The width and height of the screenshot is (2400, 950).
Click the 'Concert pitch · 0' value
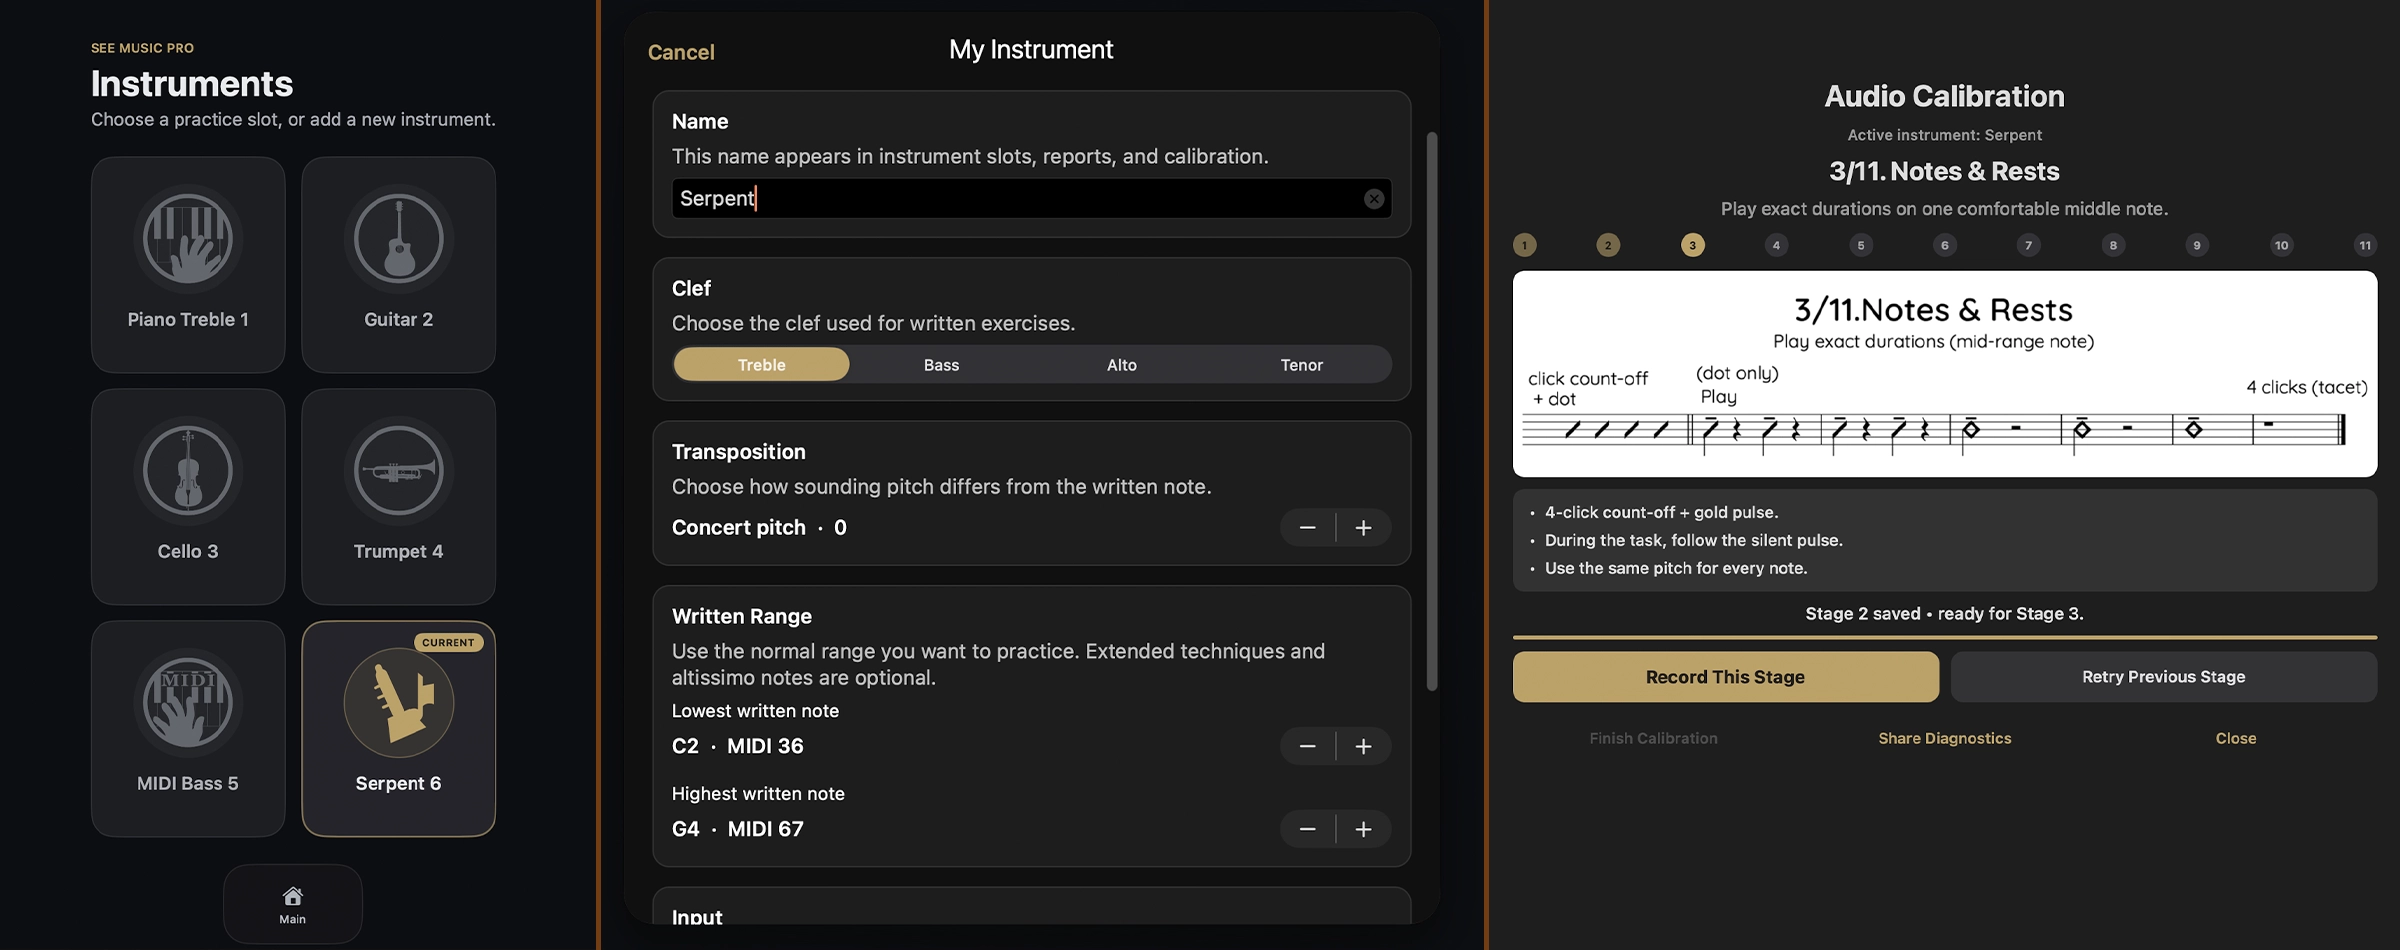[759, 528]
